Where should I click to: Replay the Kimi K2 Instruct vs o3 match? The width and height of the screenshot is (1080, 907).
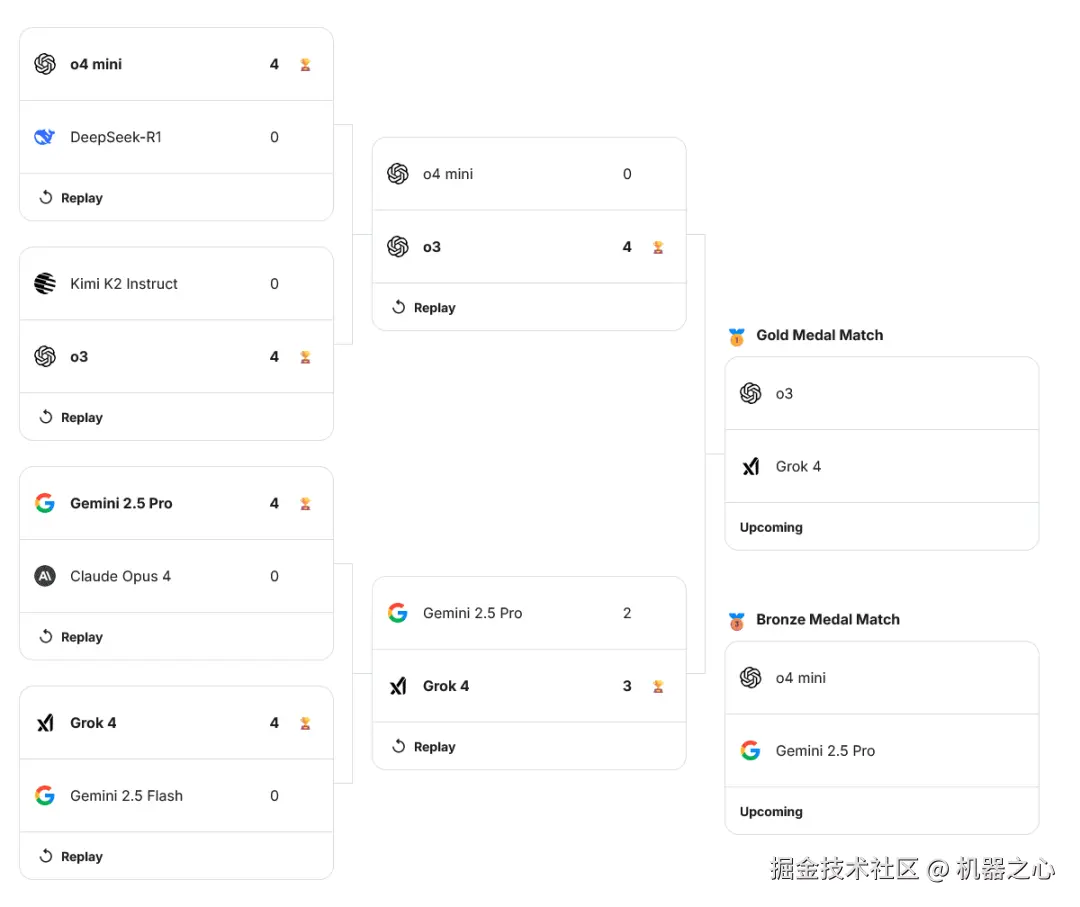coord(71,417)
